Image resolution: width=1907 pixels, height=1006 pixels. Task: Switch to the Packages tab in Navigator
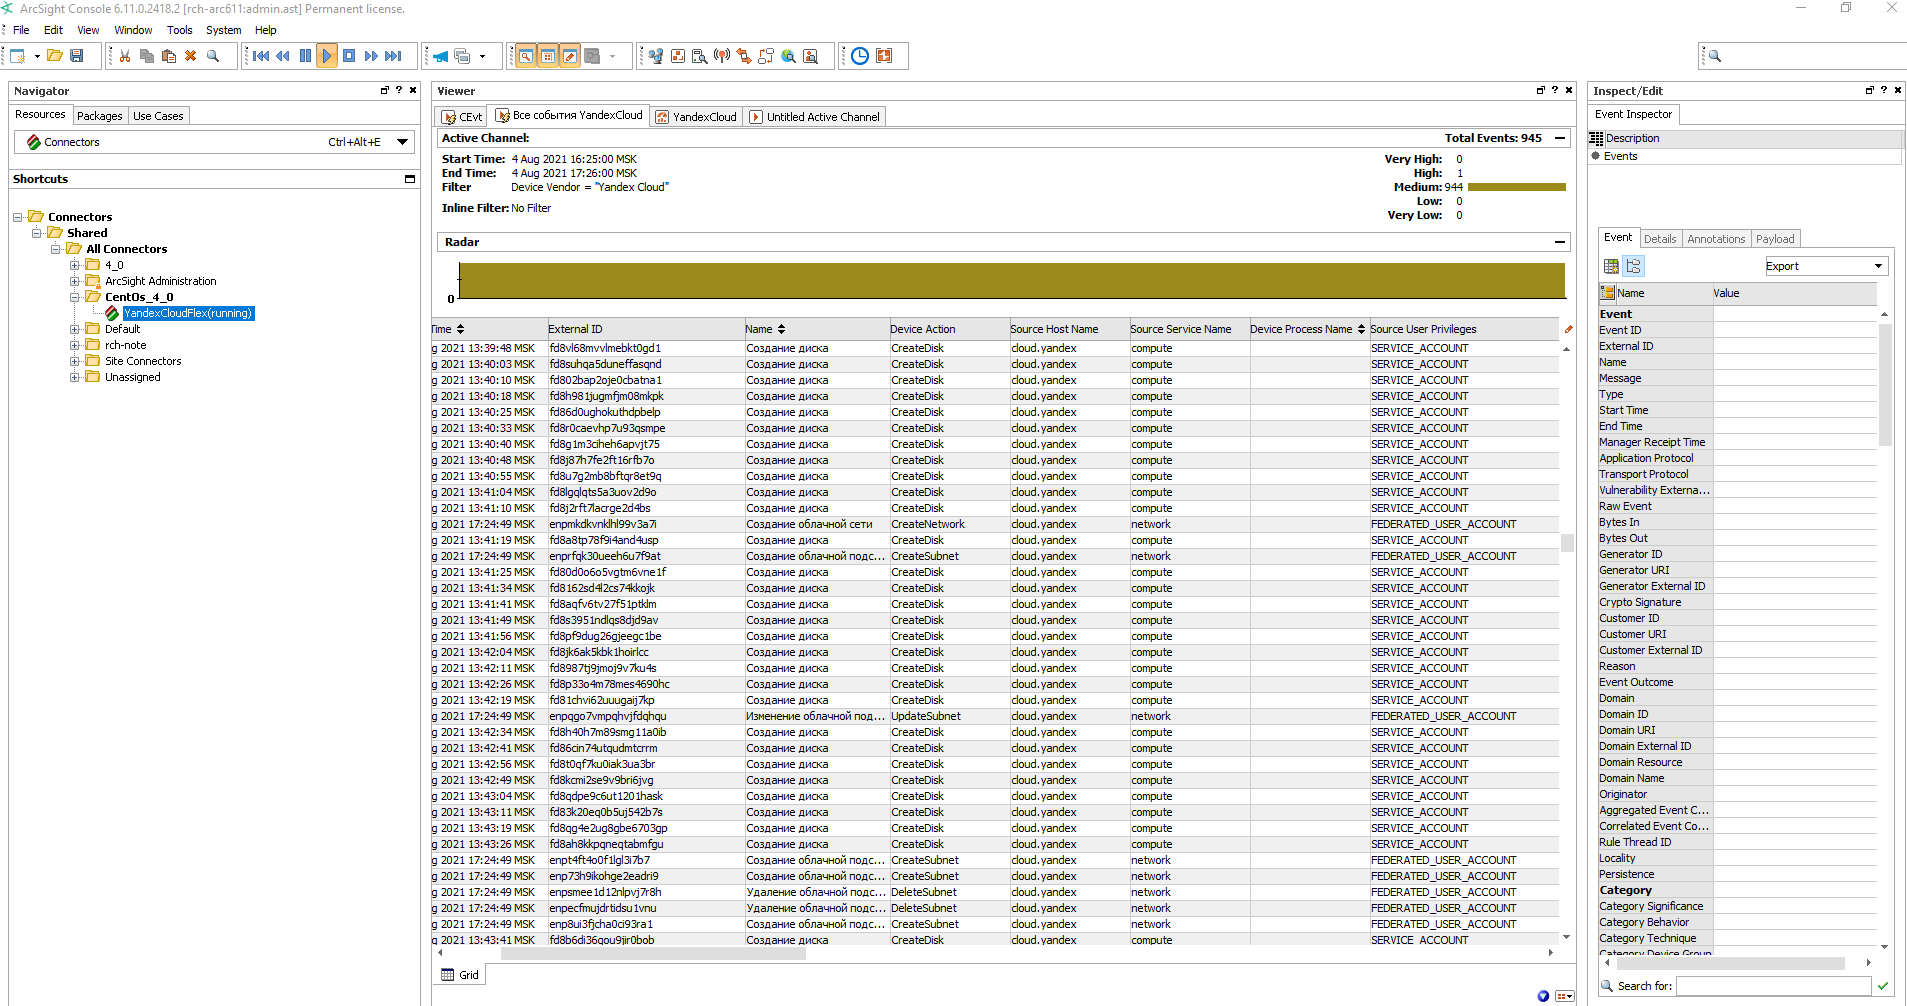click(99, 116)
